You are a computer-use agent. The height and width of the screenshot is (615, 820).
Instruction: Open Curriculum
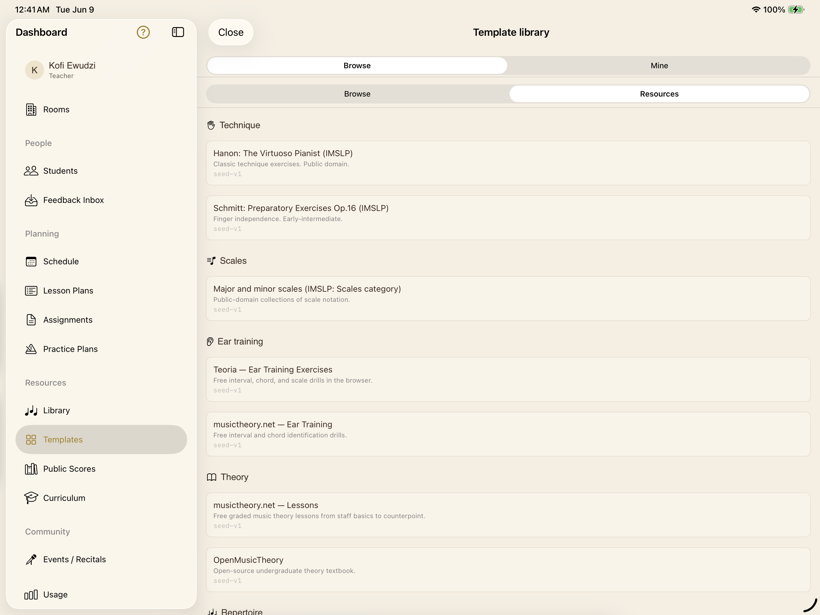pos(101,498)
